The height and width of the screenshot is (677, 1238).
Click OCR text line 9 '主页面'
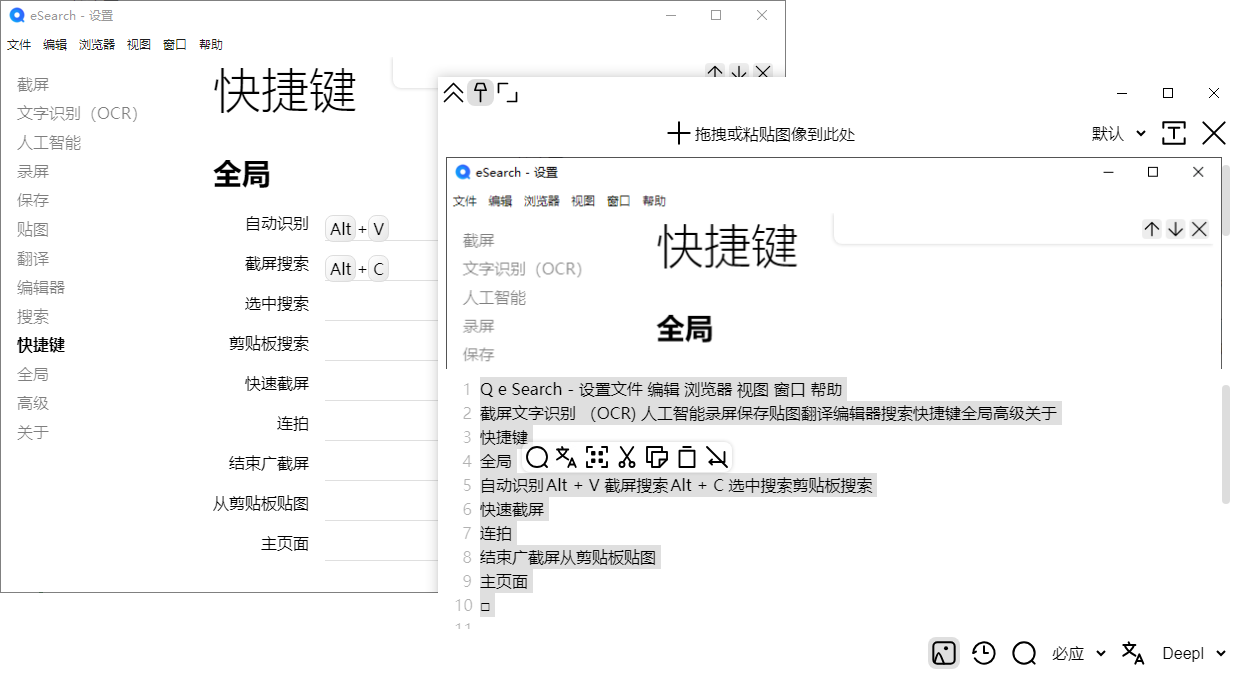click(x=504, y=581)
